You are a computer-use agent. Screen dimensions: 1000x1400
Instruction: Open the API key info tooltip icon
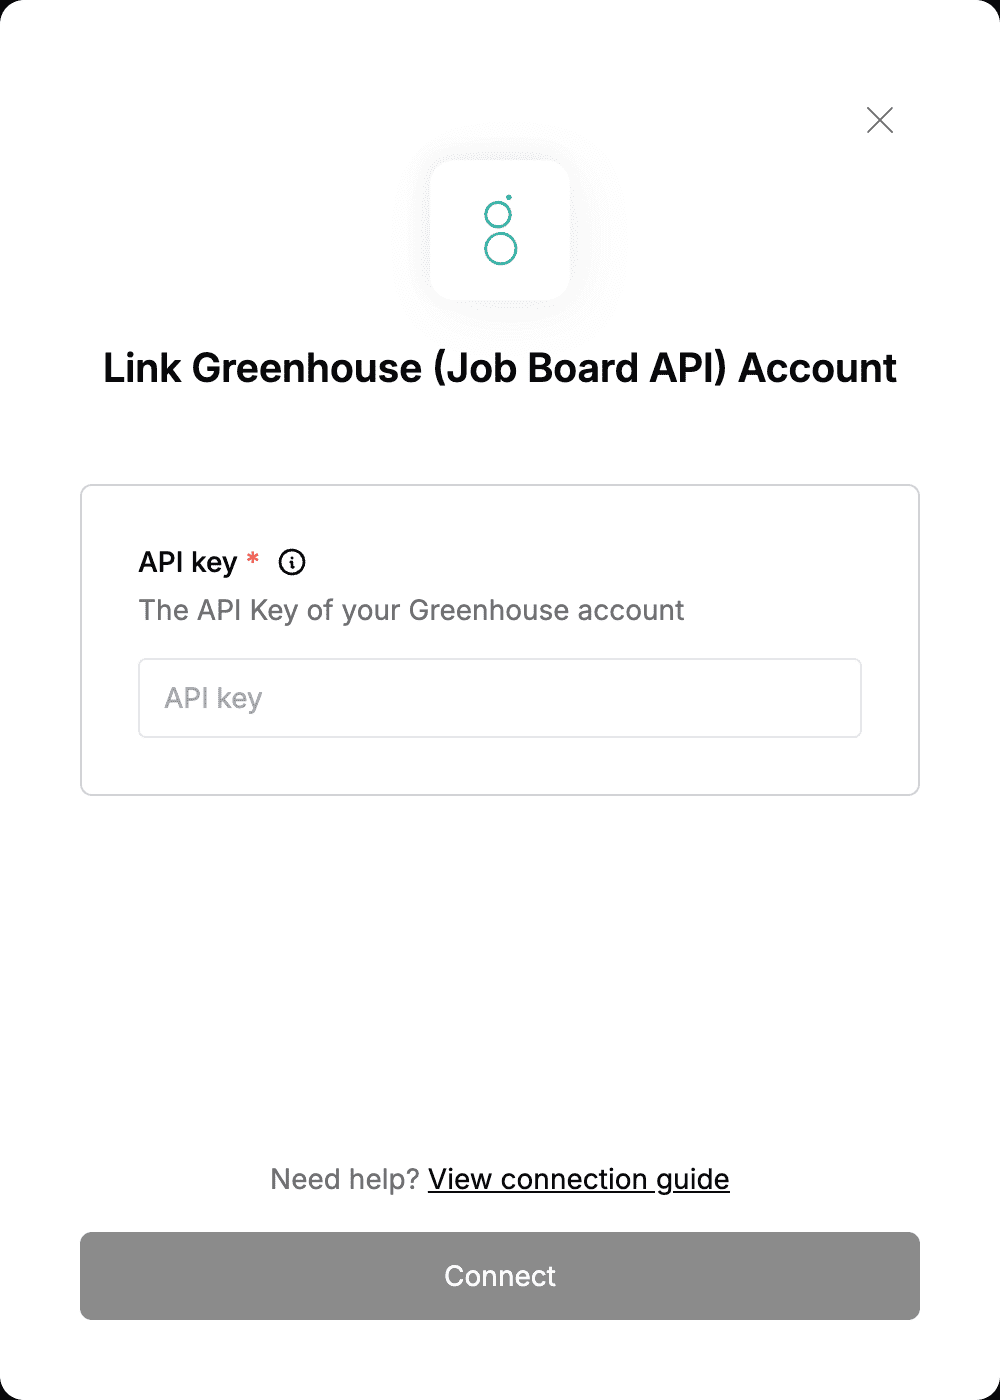click(292, 562)
